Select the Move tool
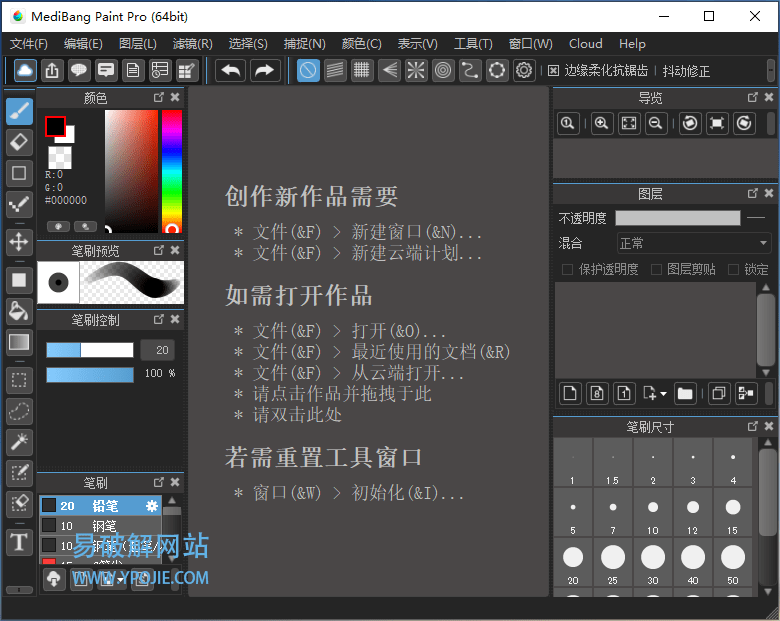 [19, 242]
